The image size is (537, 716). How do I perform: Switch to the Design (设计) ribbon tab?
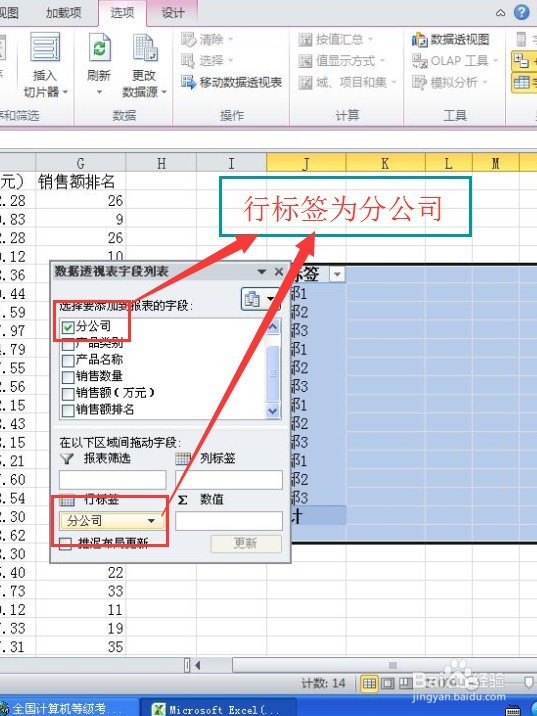(173, 13)
